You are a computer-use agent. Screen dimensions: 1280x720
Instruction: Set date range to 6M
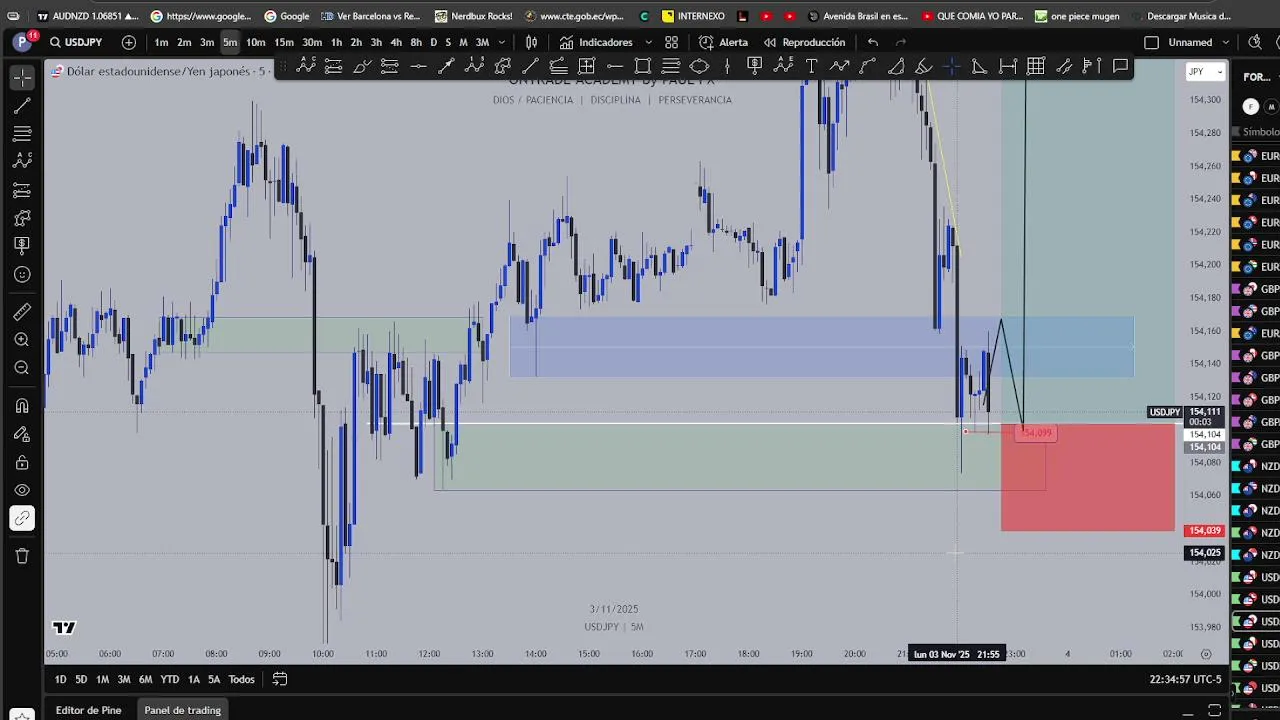[x=145, y=679]
